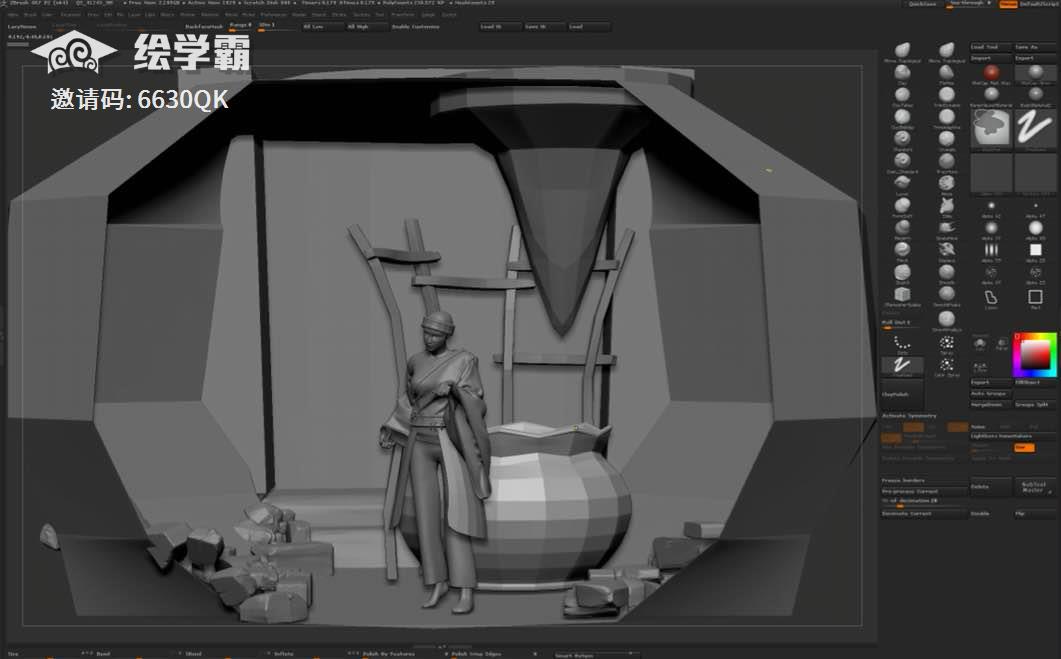Click Decimate Current button
This screenshot has width=1061, height=659.
924,514
